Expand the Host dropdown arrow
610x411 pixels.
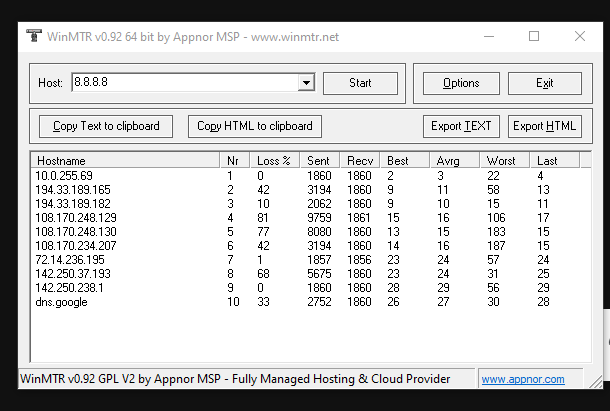pyautogui.click(x=306, y=83)
